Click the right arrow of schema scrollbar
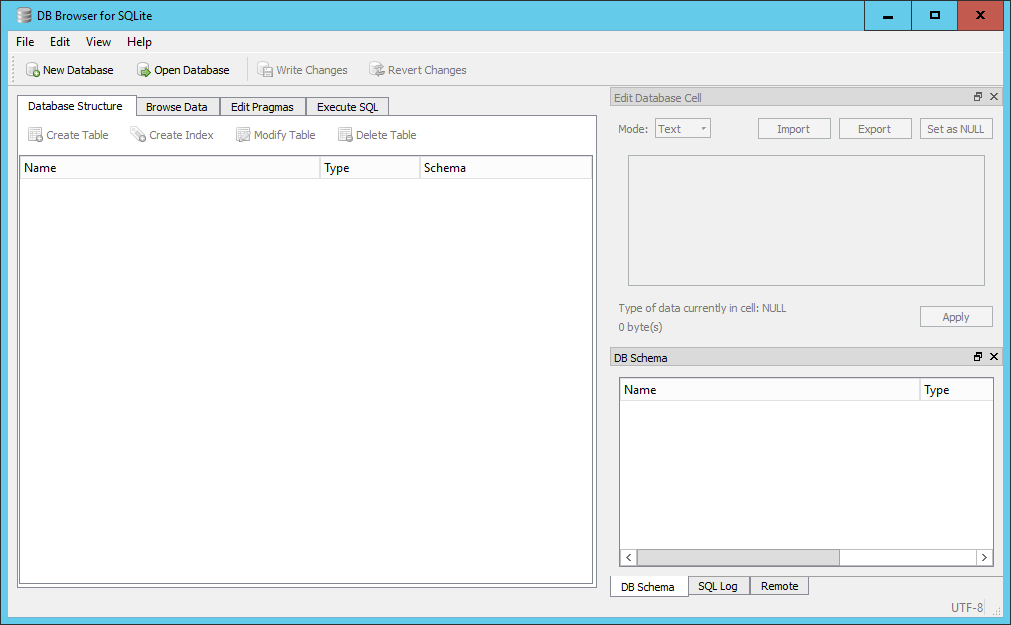Viewport: 1011px width, 625px height. 984,557
